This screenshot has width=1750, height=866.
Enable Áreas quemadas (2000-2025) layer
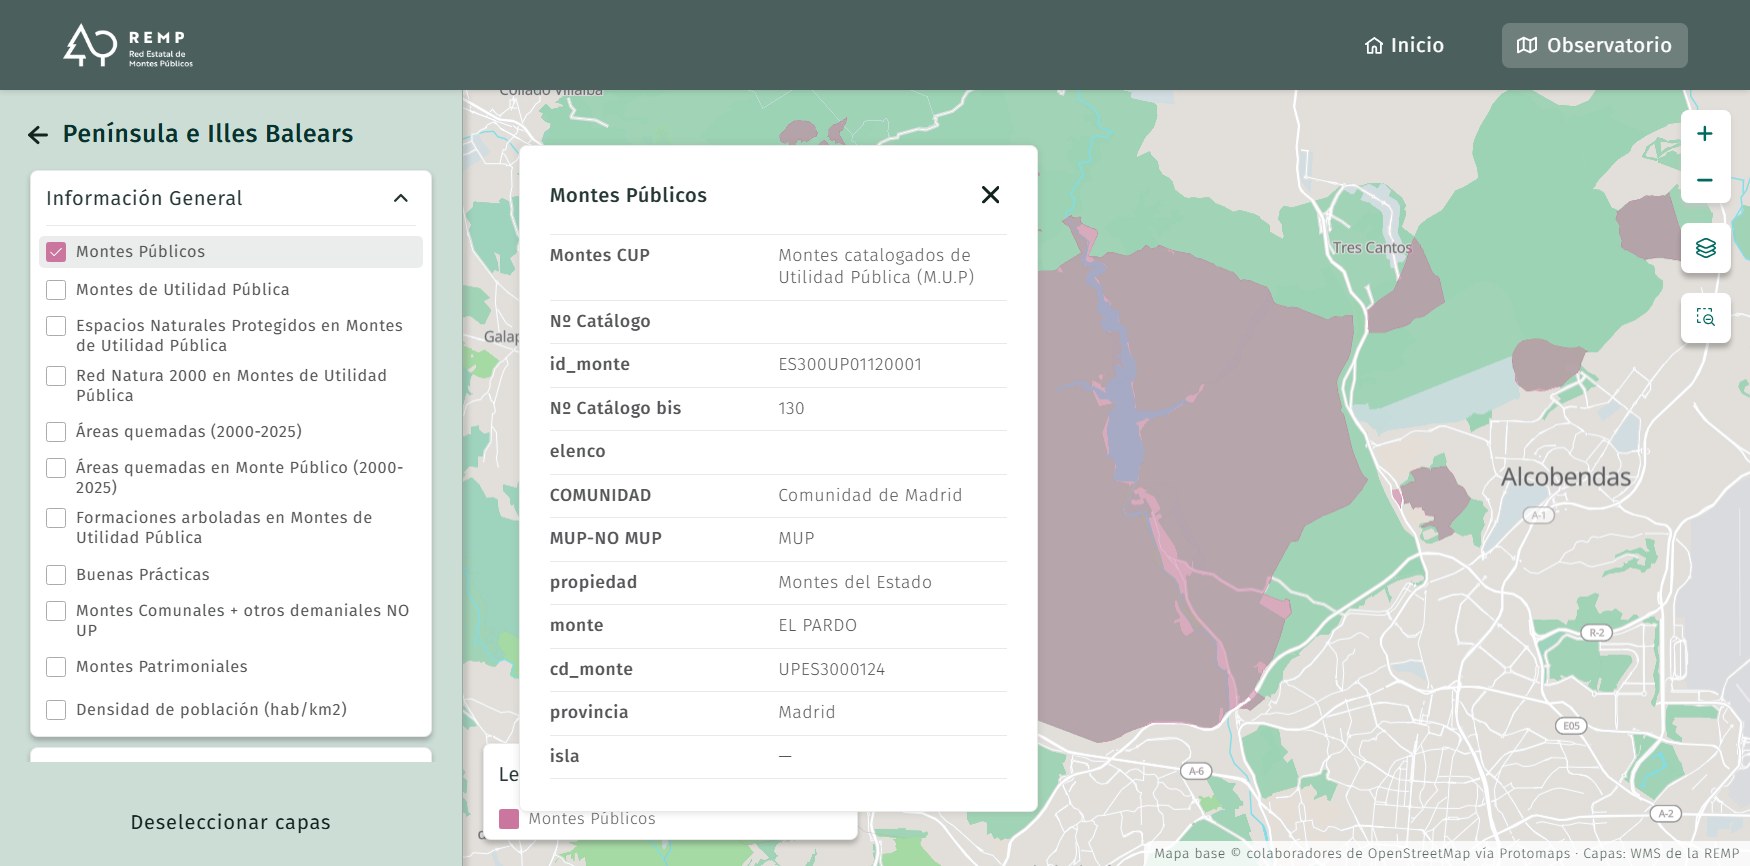[56, 432]
